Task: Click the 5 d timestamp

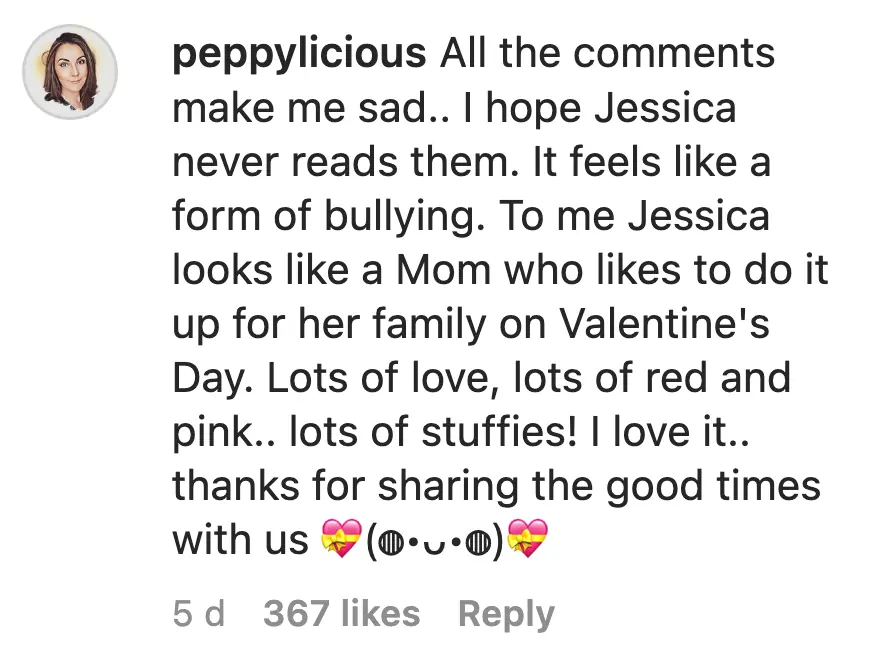Action: tap(199, 613)
